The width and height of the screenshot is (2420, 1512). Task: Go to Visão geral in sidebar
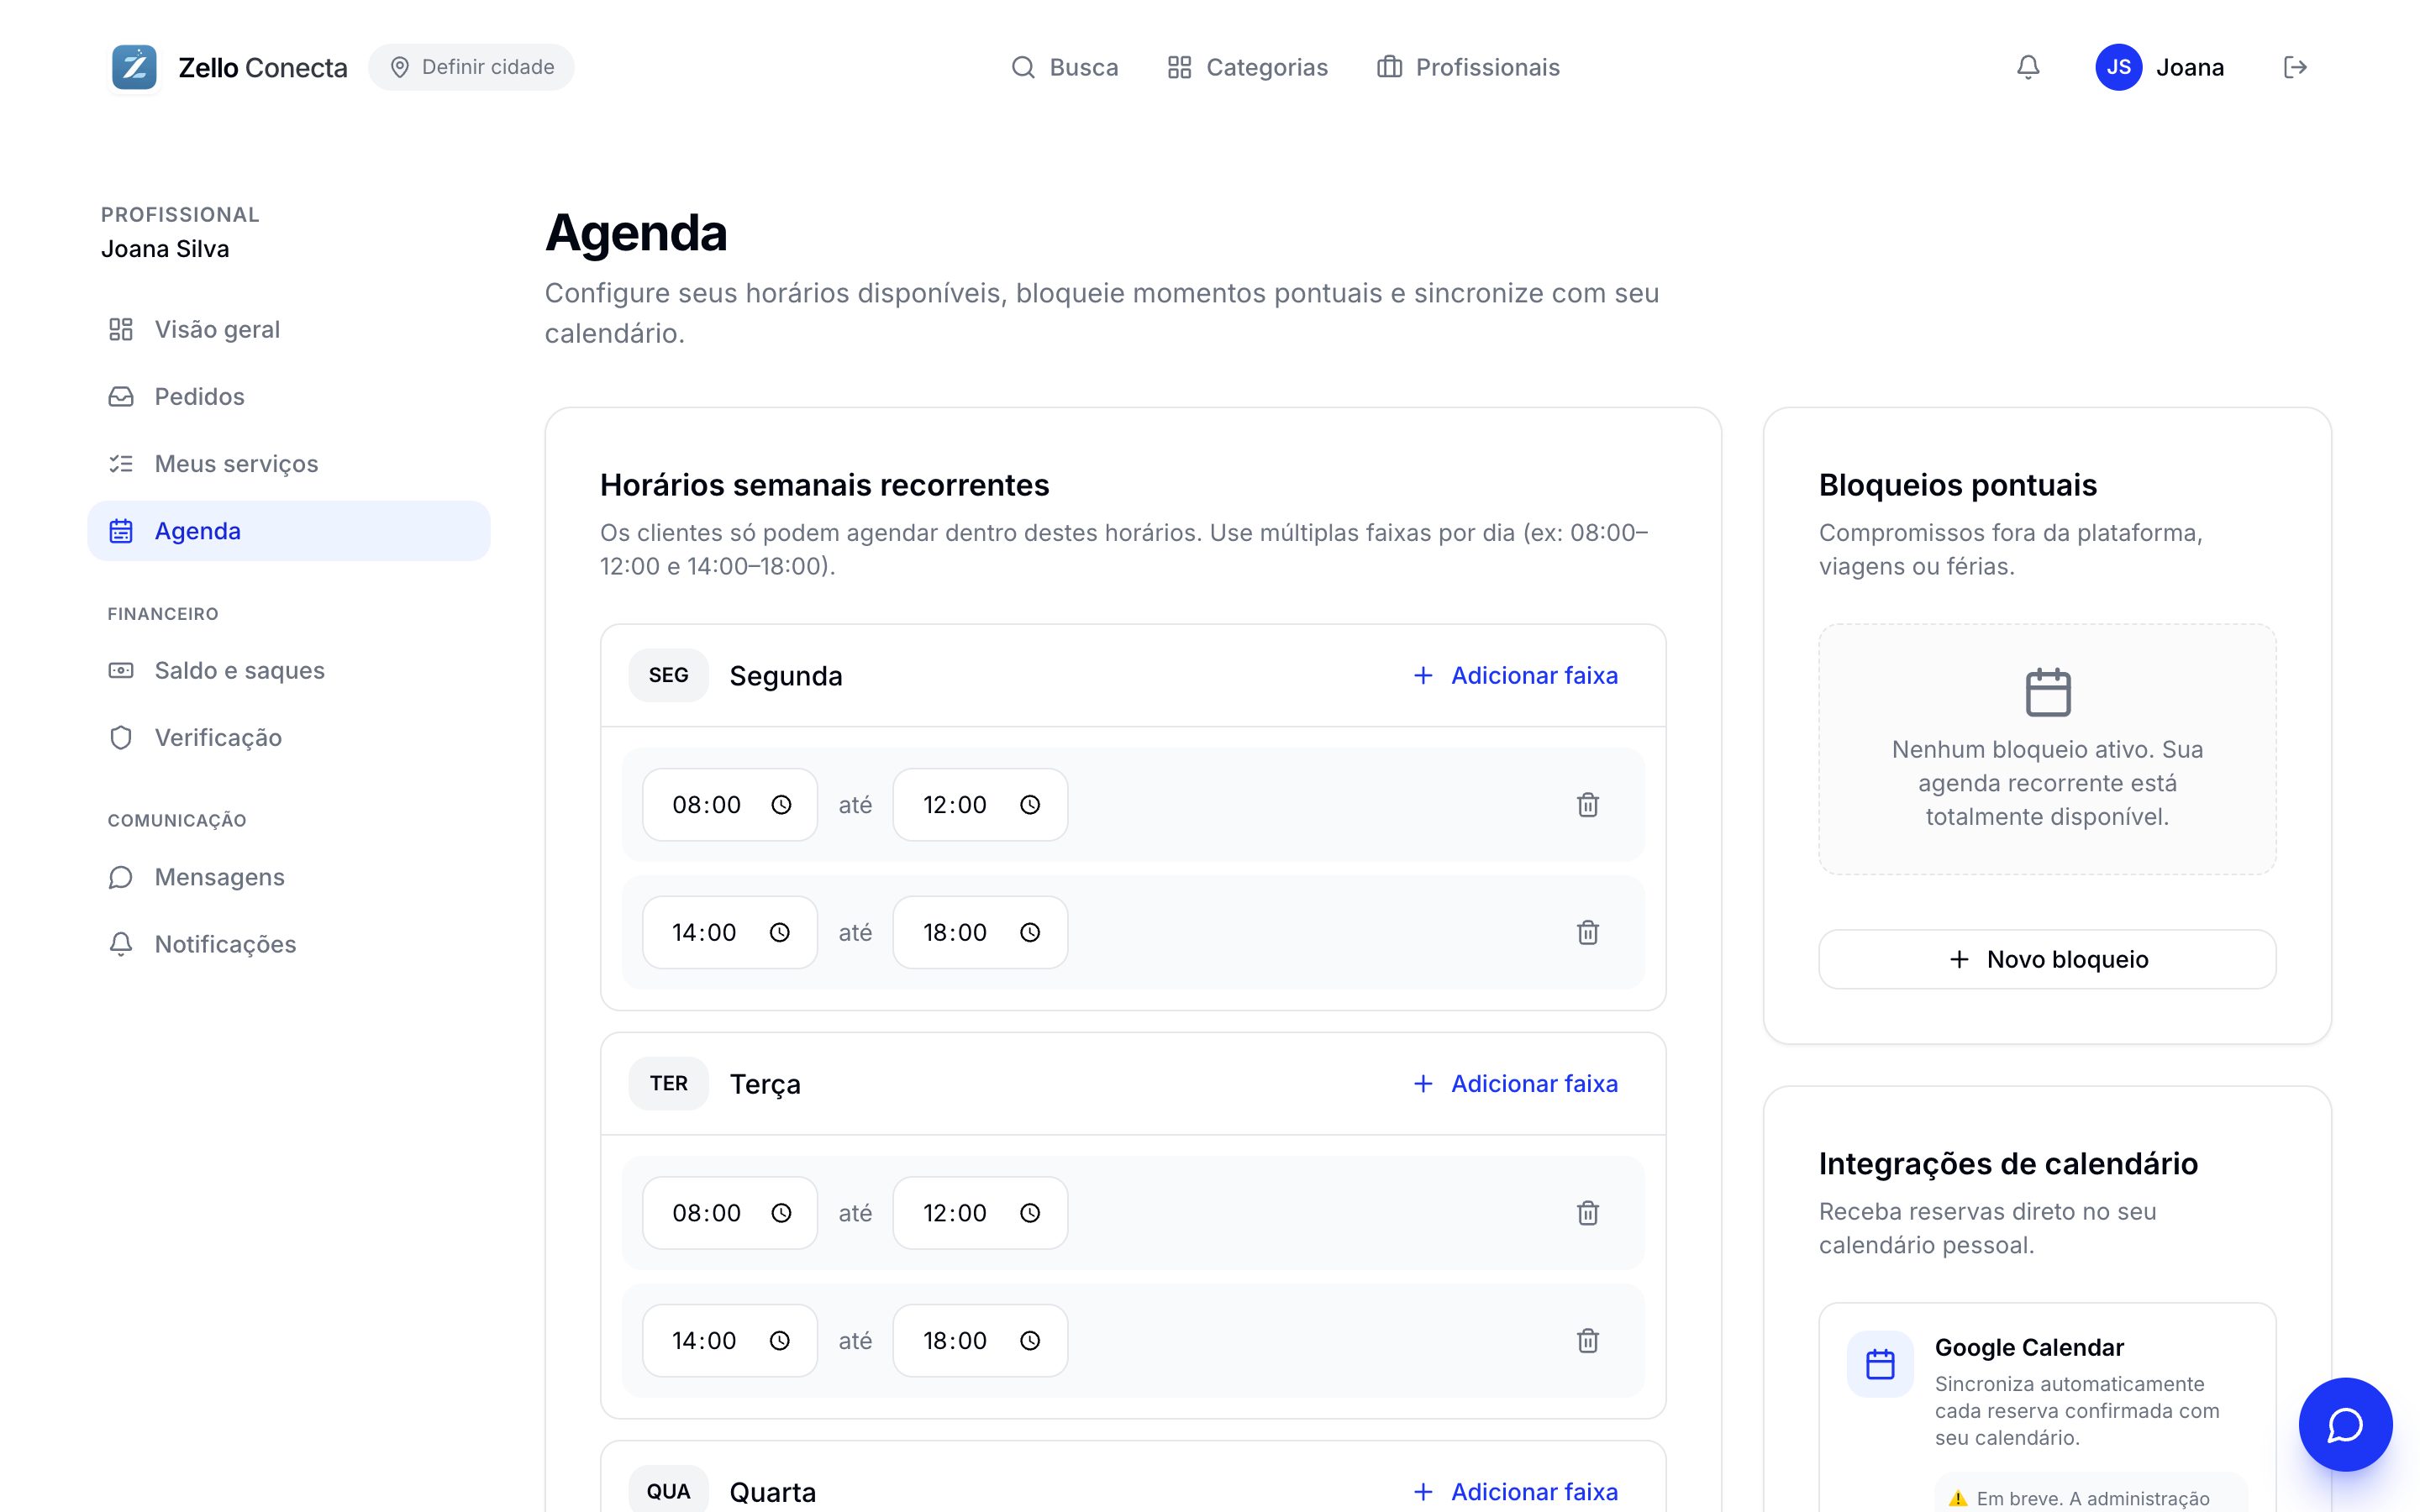pyautogui.click(x=289, y=329)
